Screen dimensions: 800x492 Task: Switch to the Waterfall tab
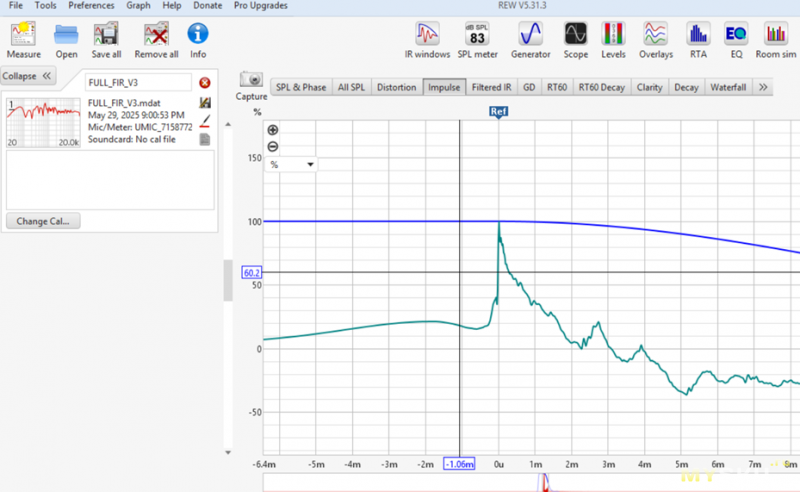tap(727, 87)
